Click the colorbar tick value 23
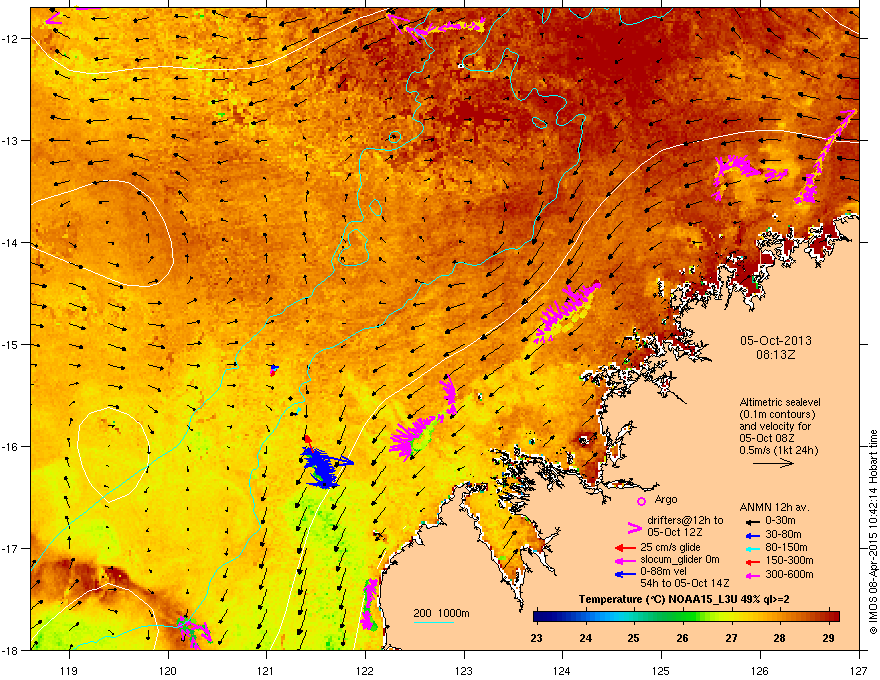Viewport: 880px width, 680px height. 537,638
